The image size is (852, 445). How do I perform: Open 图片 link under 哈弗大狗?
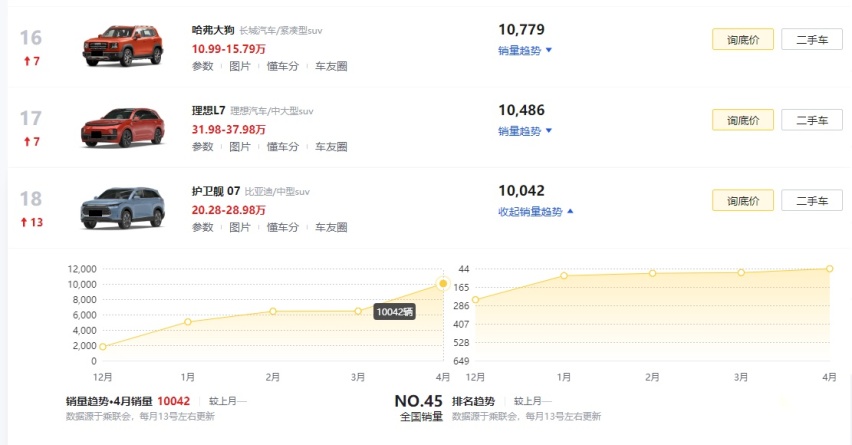[x=240, y=66]
